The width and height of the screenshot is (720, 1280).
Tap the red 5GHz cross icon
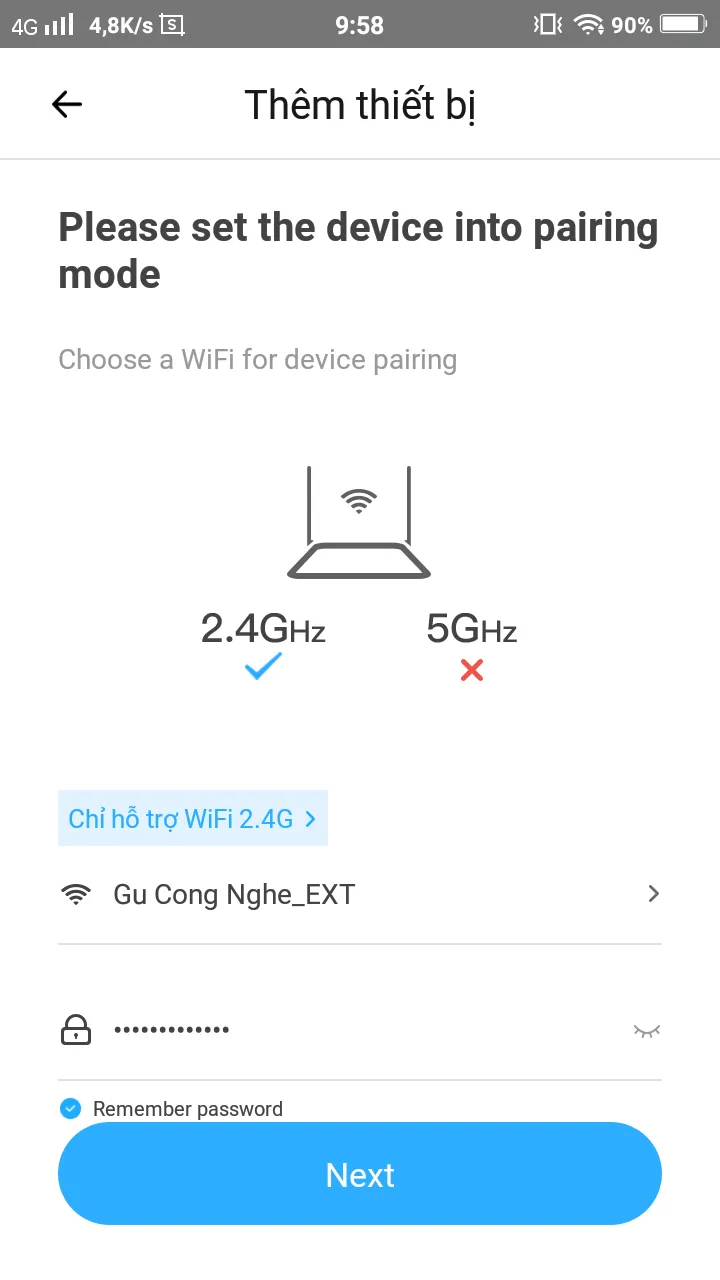click(x=472, y=669)
